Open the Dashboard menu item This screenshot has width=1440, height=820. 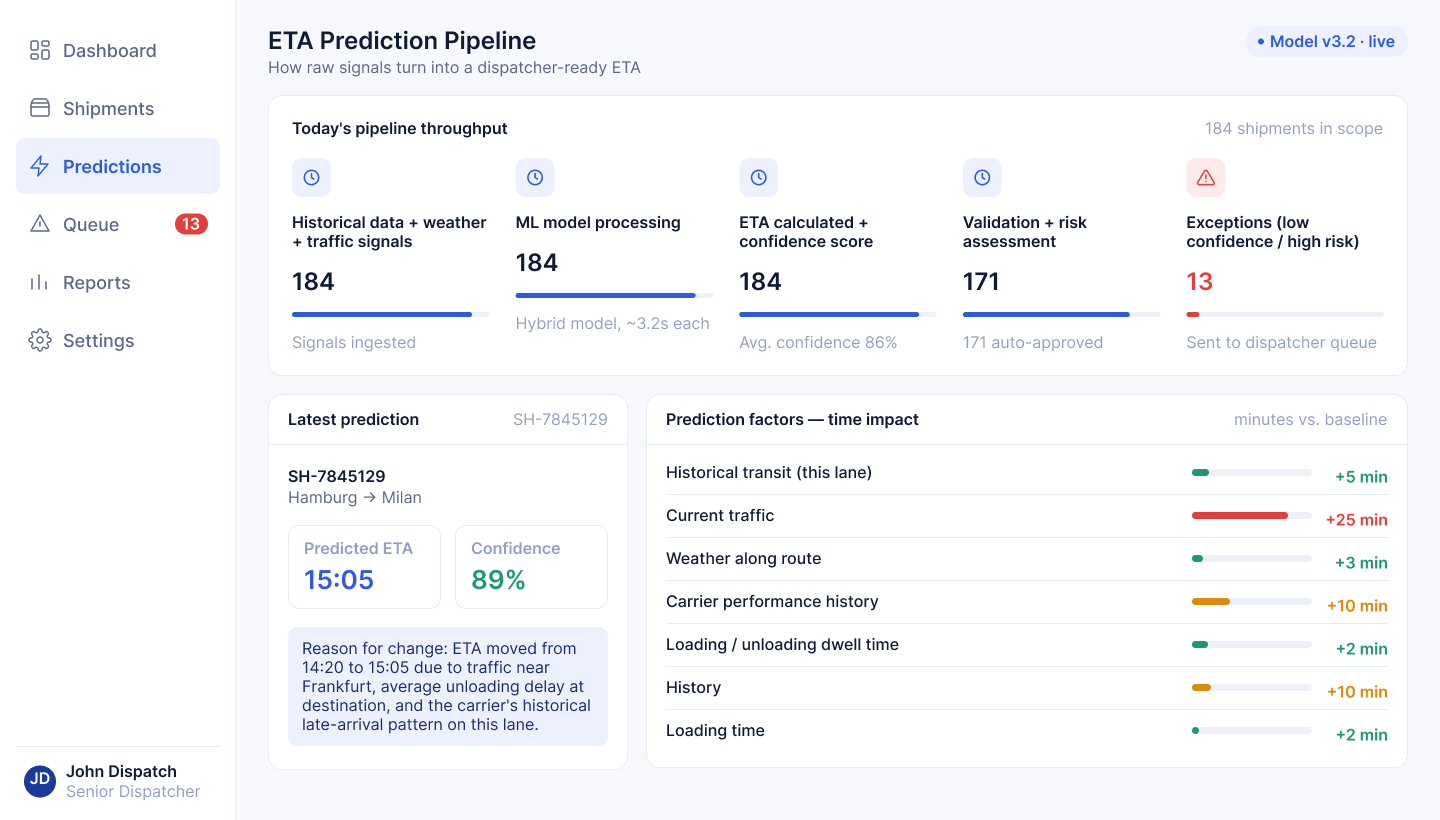click(x=118, y=50)
